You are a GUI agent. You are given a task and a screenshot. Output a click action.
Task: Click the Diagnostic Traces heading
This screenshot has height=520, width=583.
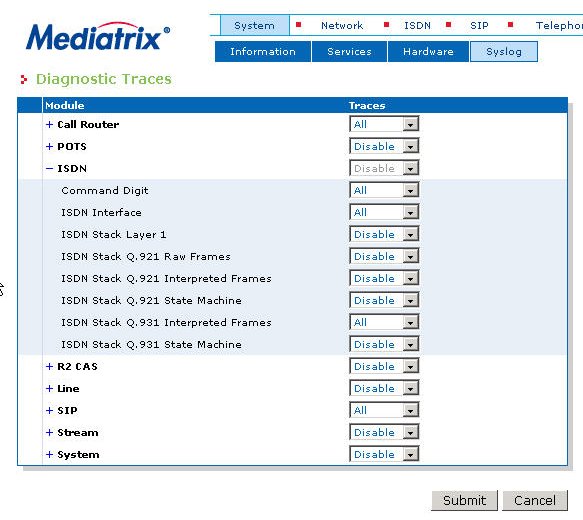click(104, 79)
